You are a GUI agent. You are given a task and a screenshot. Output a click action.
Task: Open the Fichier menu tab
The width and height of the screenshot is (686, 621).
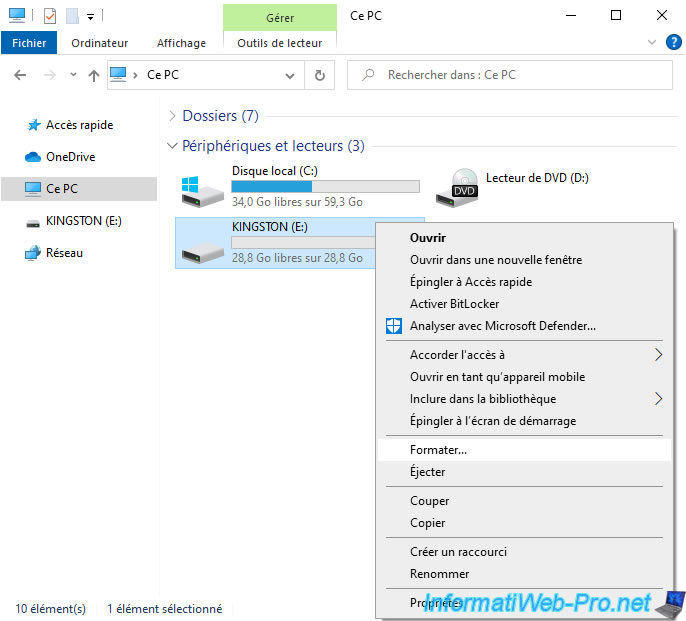(x=29, y=43)
